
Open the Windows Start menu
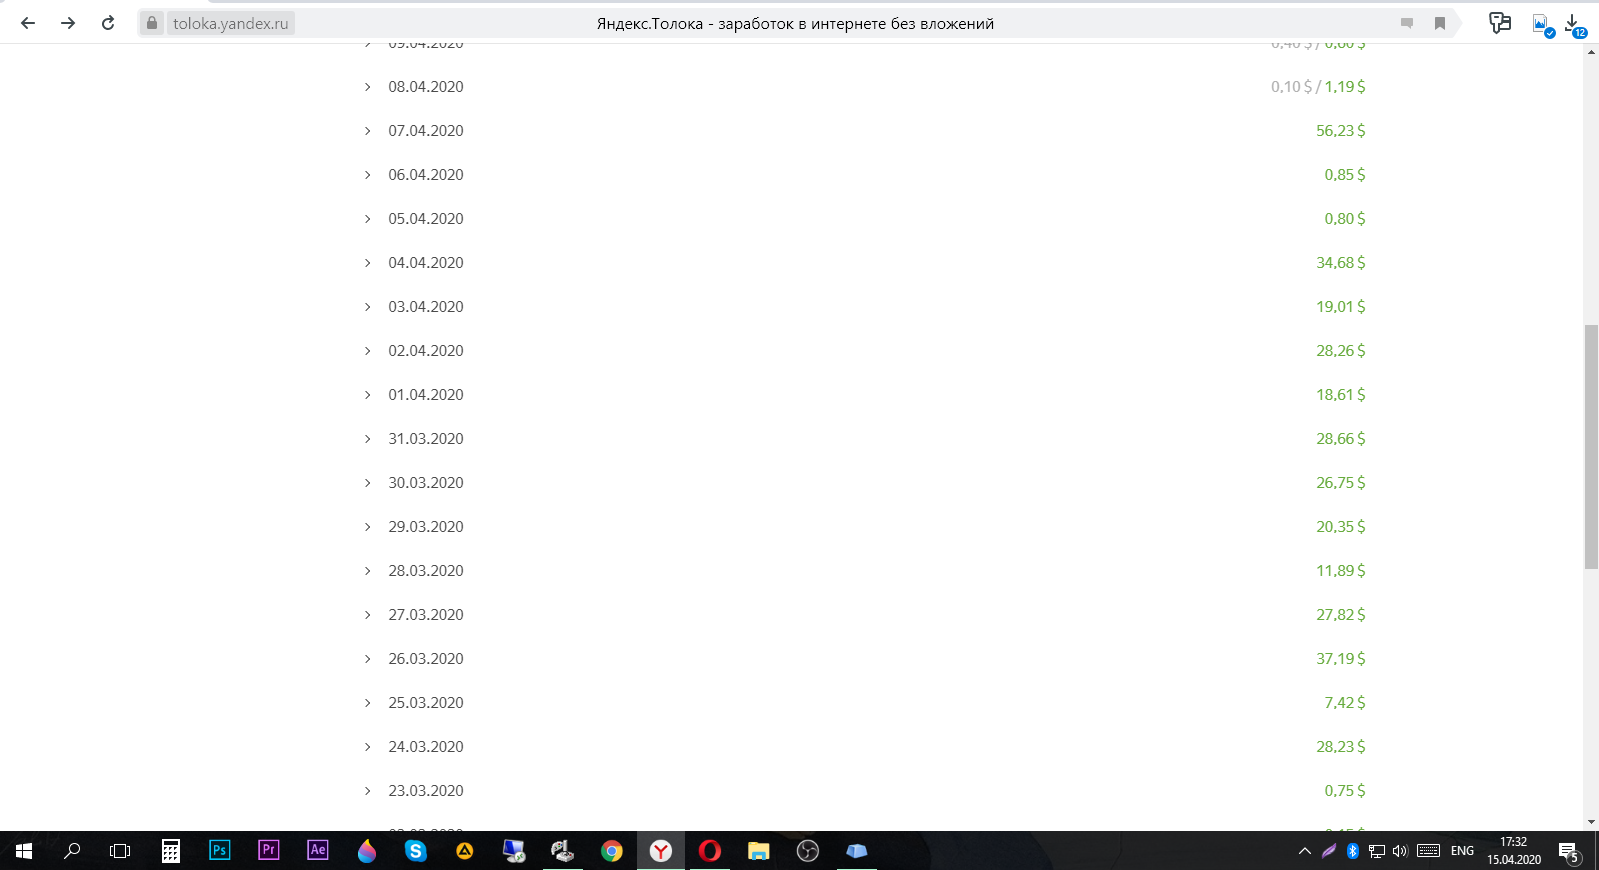(24, 851)
